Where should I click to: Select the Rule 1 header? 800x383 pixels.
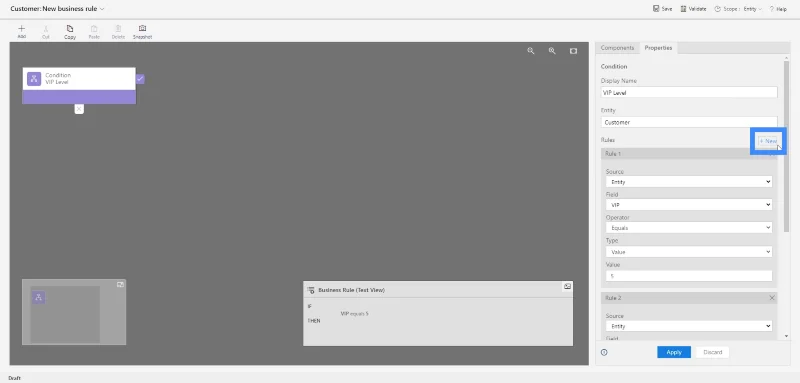pyautogui.click(x=689, y=154)
